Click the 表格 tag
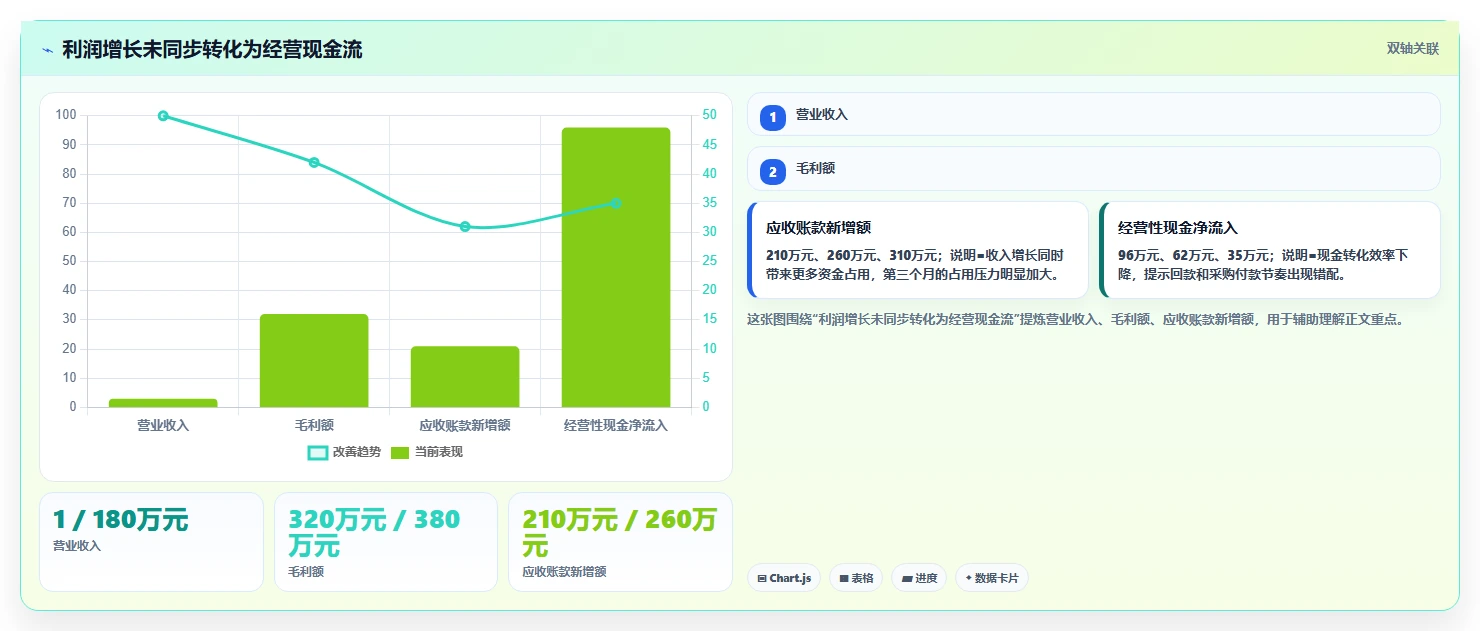This screenshot has width=1480, height=631. 856,578
